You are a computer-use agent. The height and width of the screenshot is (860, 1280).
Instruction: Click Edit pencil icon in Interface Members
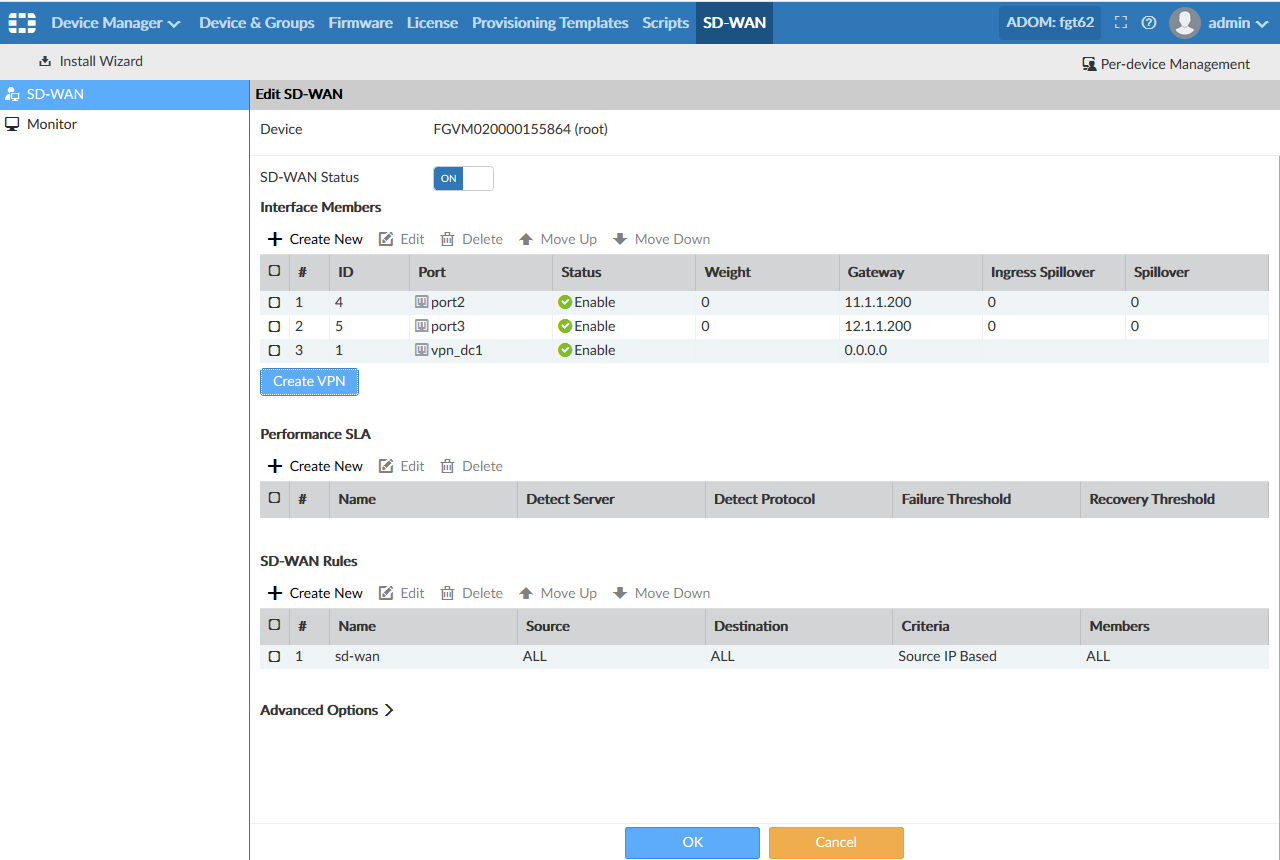coord(386,239)
